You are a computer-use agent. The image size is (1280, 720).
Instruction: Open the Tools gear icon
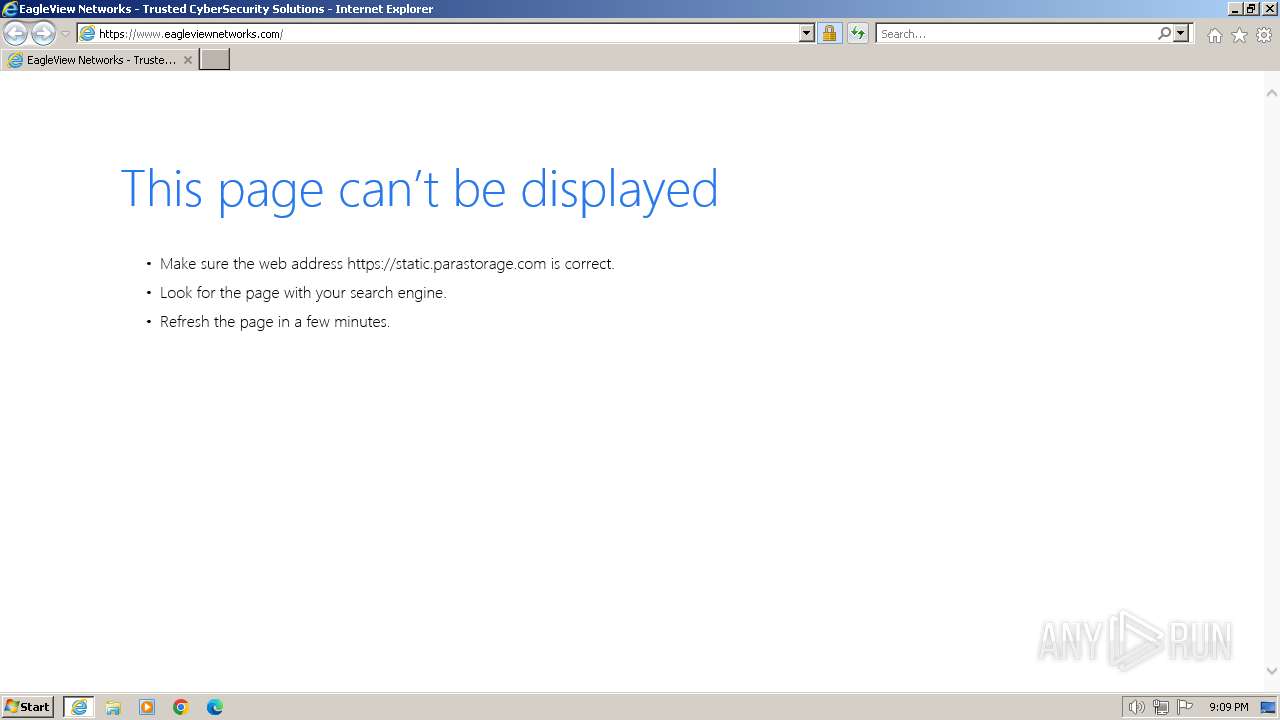(1264, 35)
